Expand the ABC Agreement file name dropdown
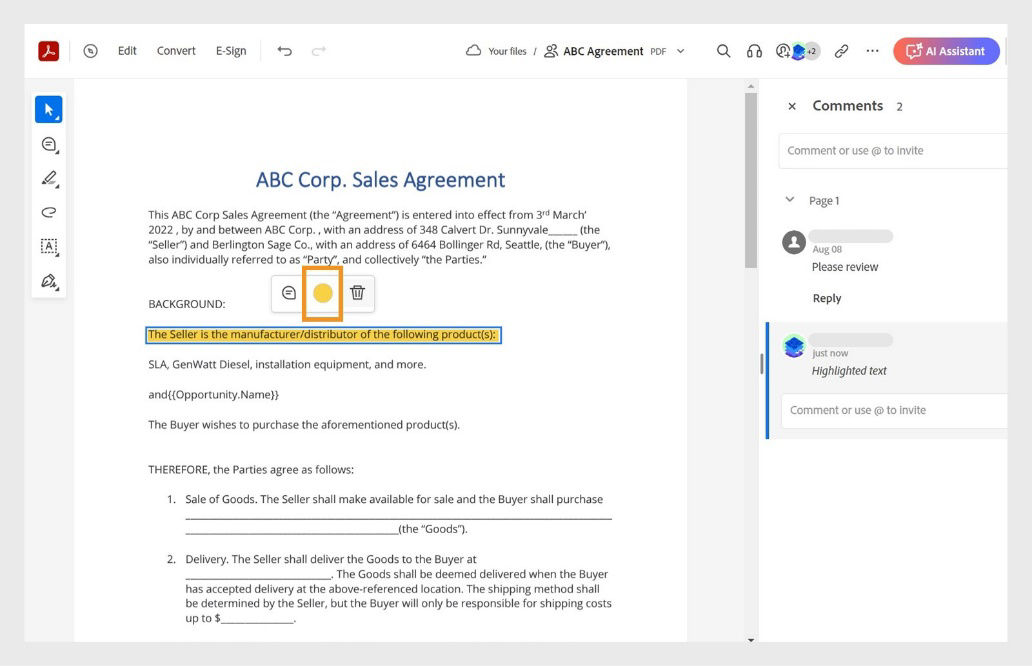Screen dimensions: 1032x666 (678, 51)
